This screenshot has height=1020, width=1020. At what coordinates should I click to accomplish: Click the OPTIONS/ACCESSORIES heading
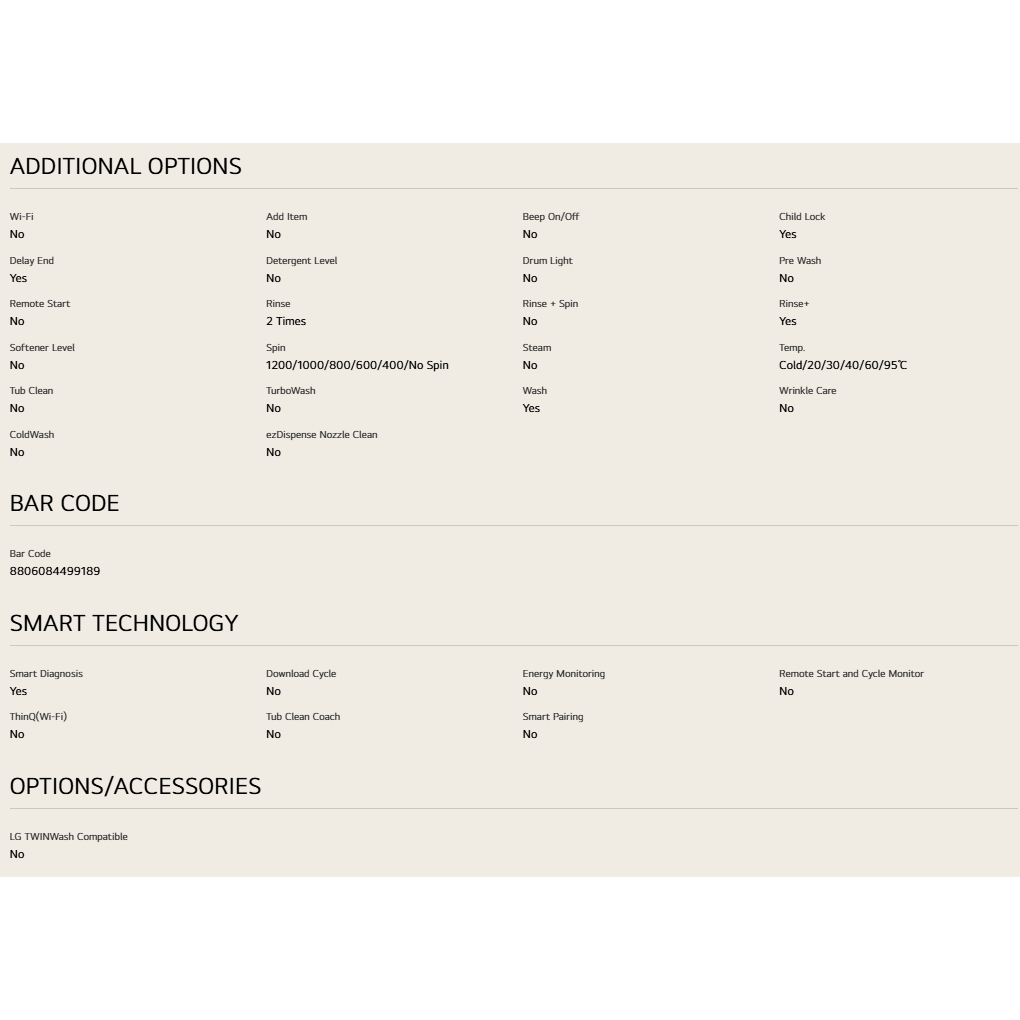click(135, 786)
